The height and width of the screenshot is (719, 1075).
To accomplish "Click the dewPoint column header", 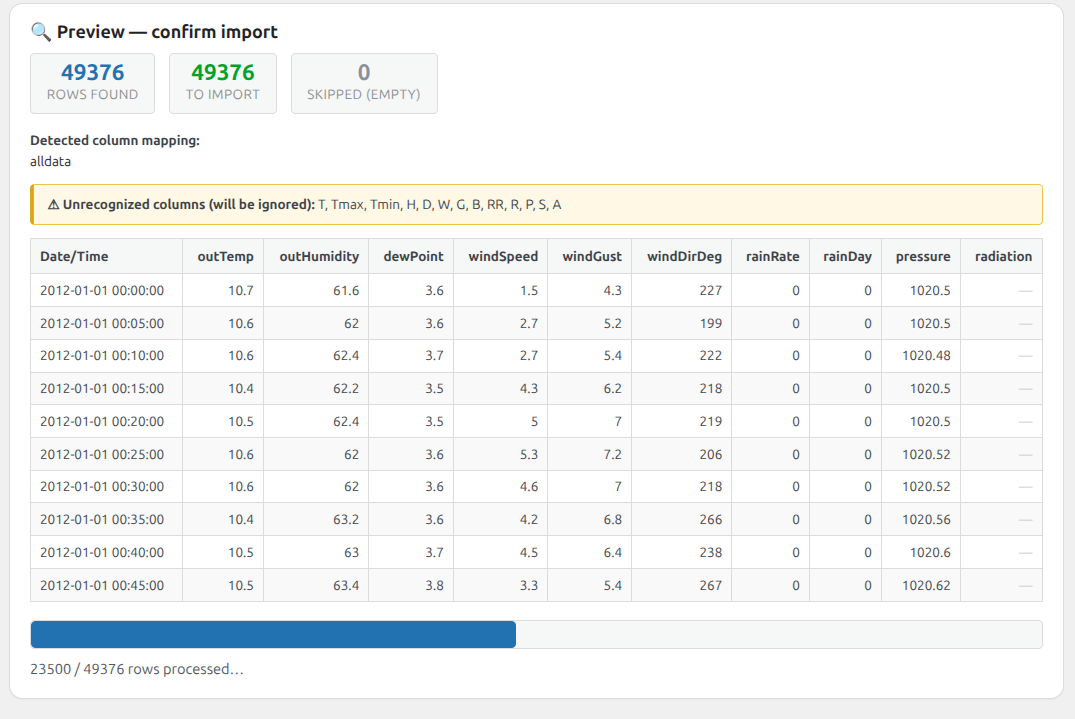I will pyautogui.click(x=413, y=256).
